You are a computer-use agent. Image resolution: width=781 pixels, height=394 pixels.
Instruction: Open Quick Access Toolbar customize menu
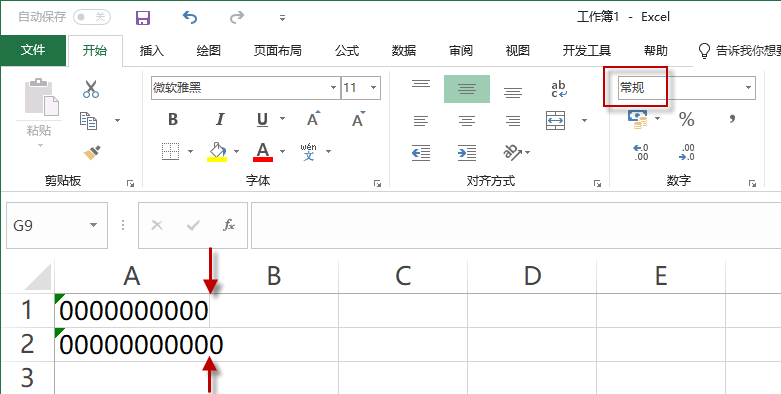(x=282, y=18)
